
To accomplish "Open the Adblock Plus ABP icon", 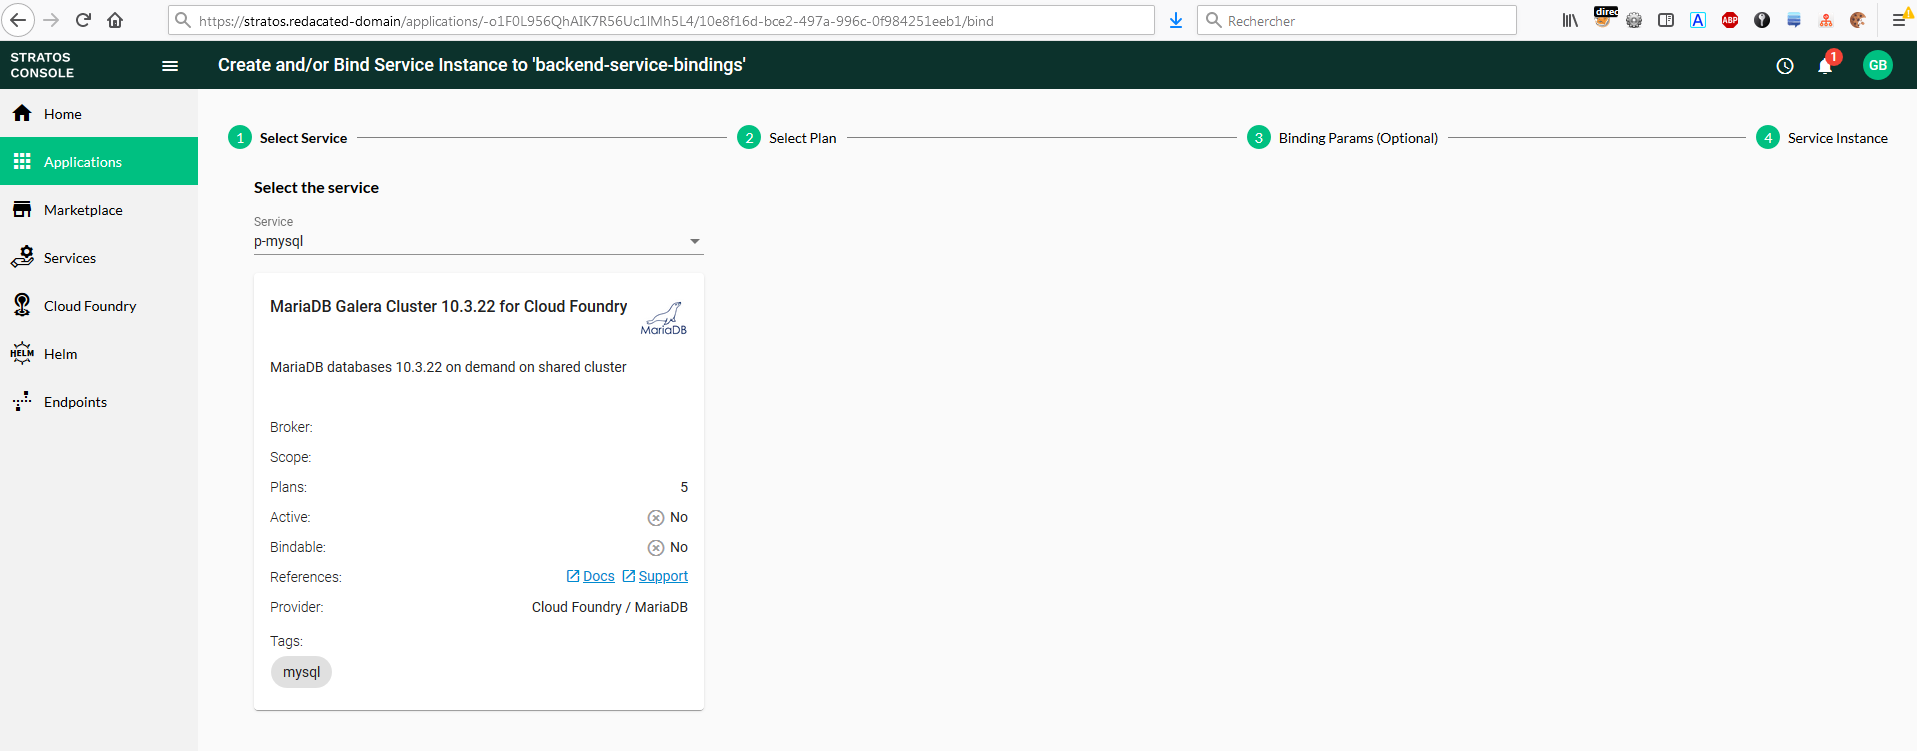I will (x=1730, y=20).
